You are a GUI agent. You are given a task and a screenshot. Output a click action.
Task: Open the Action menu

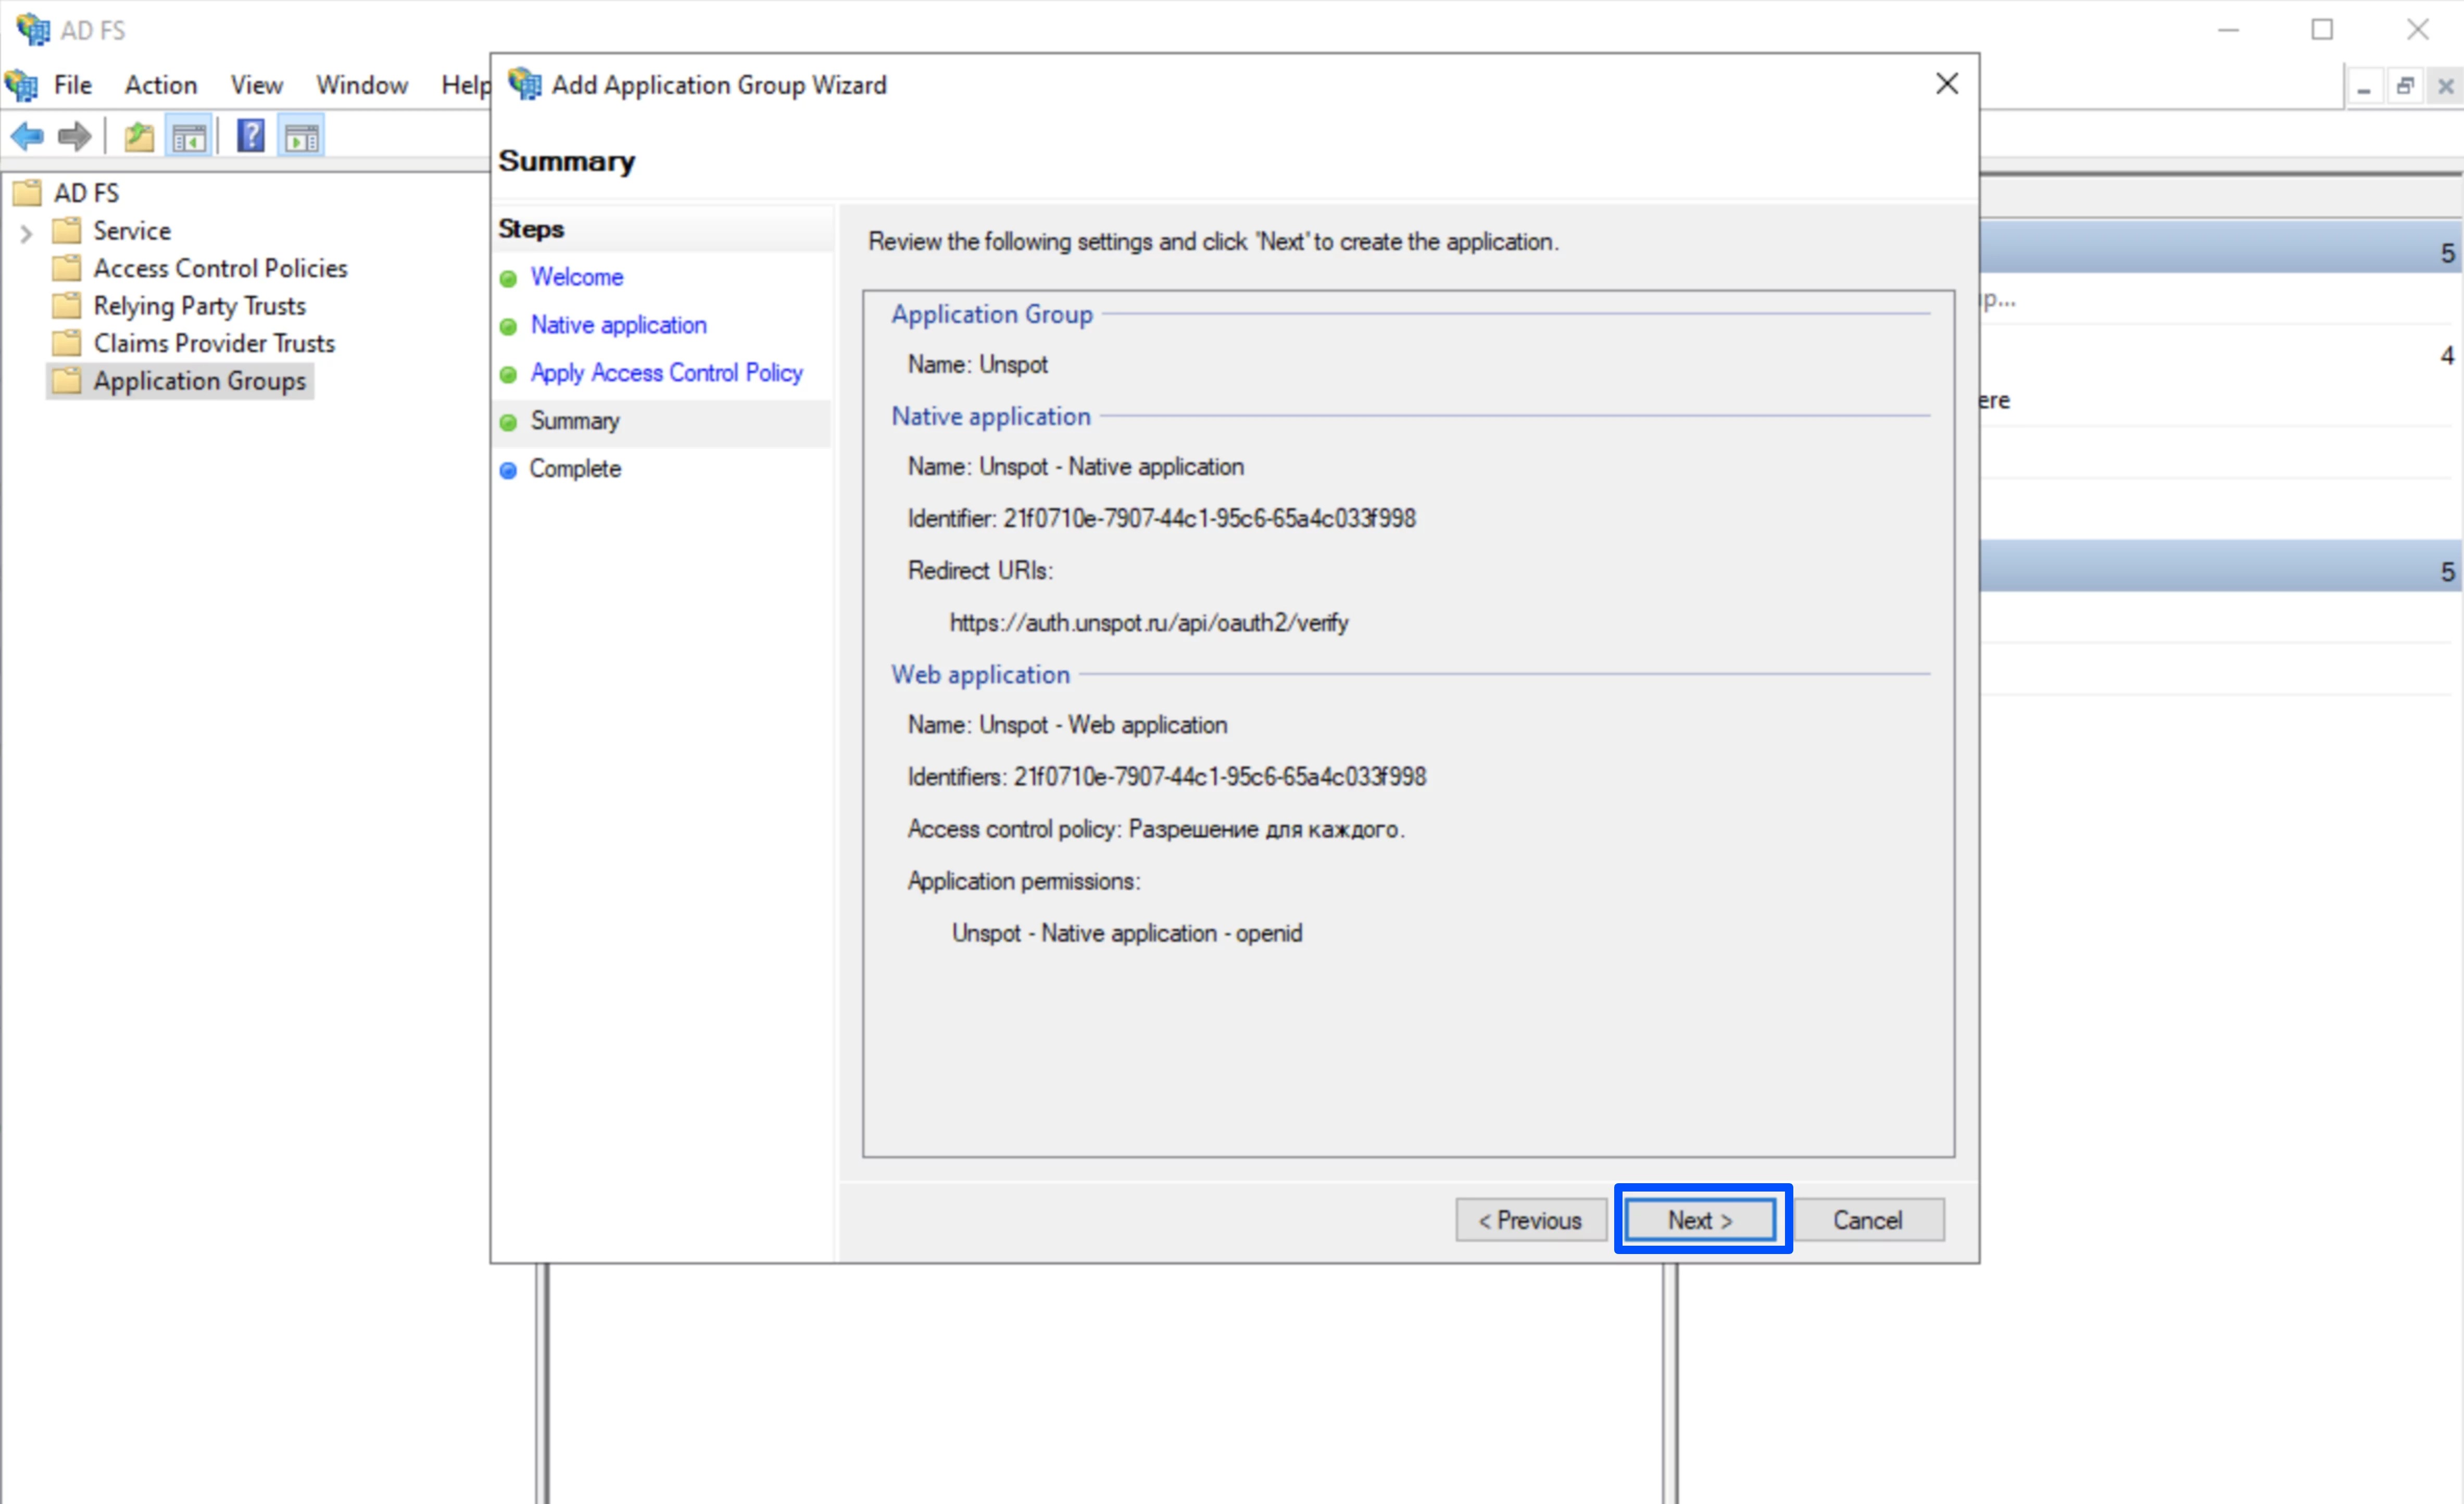tap(160, 85)
